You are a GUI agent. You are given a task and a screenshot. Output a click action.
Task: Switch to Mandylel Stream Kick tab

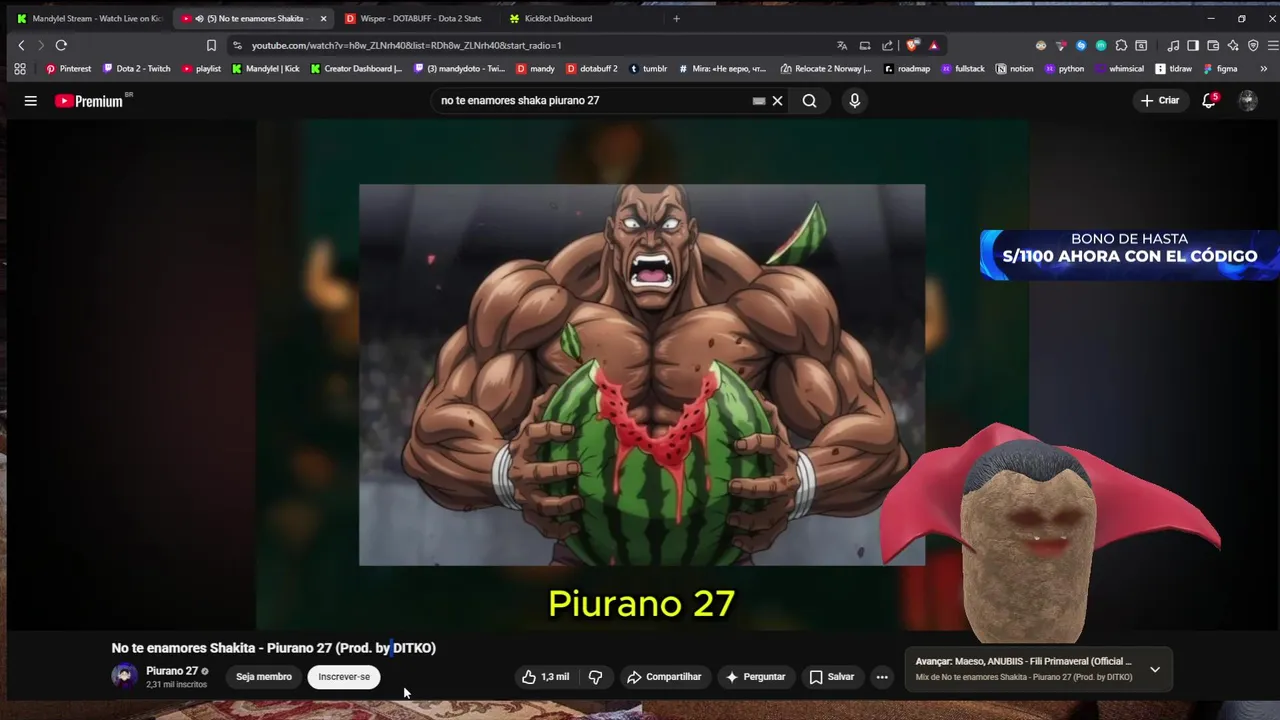pyautogui.click(x=88, y=18)
